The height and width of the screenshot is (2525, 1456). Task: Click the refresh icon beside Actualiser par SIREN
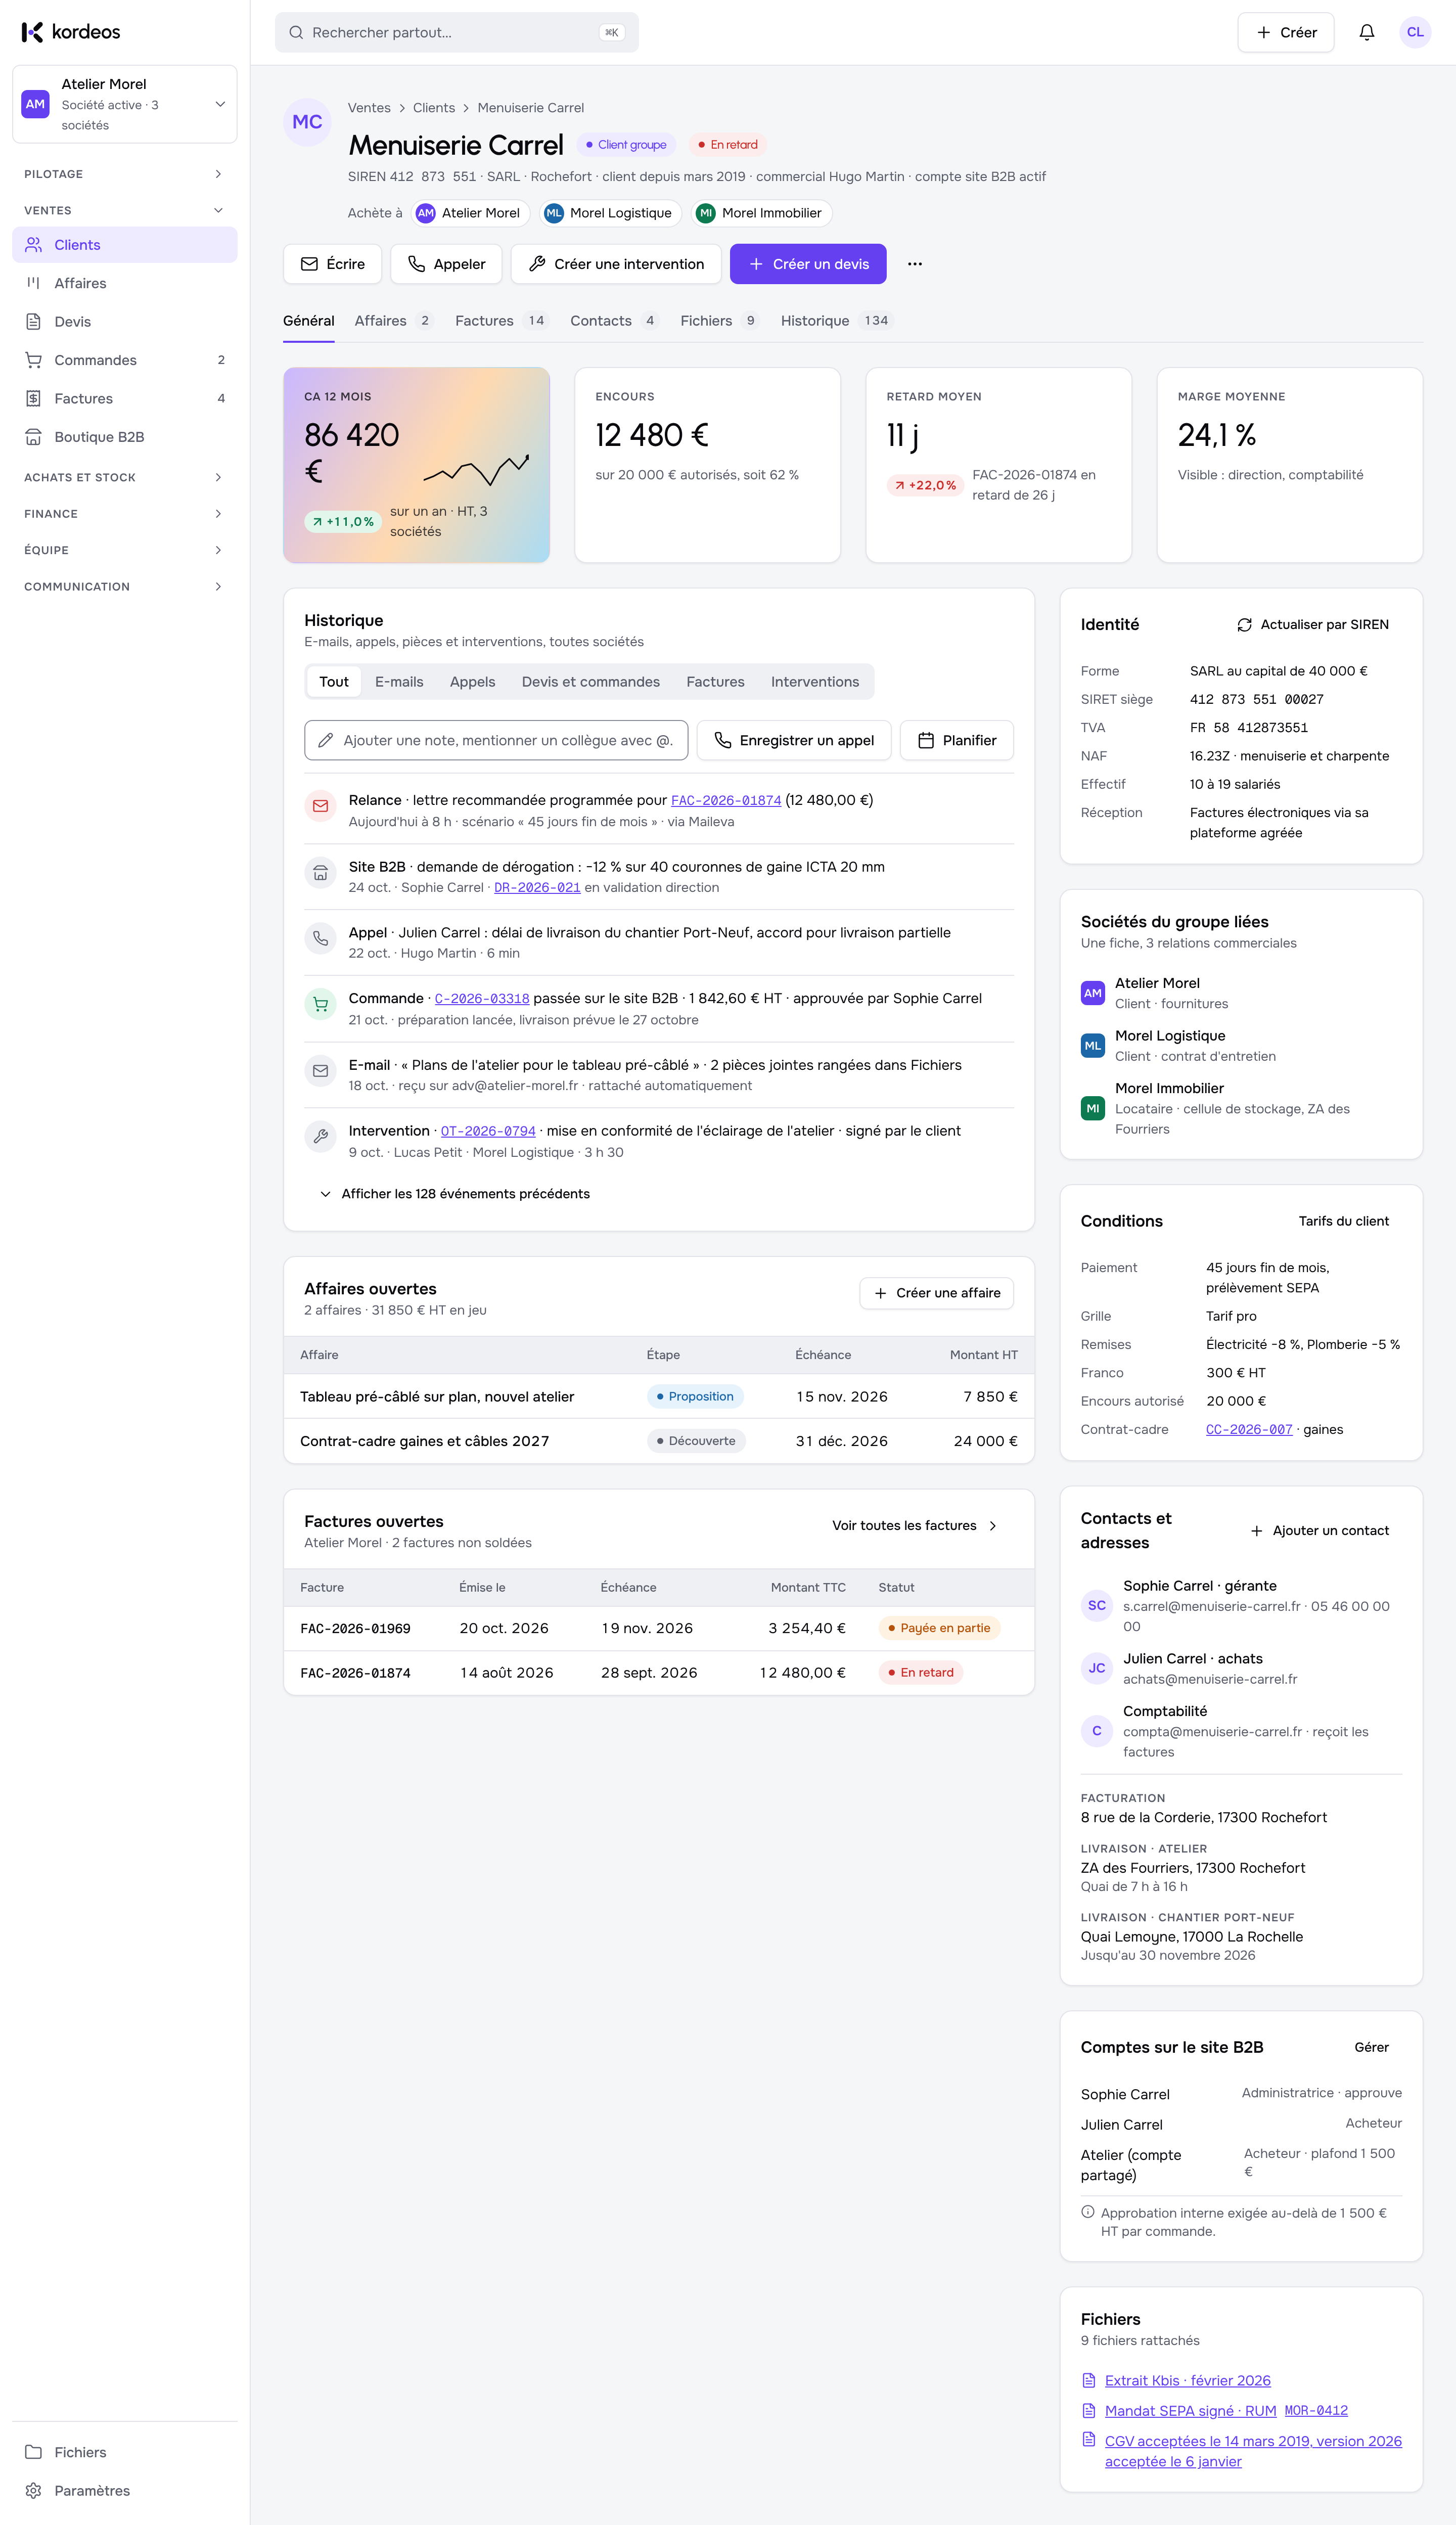click(1244, 625)
